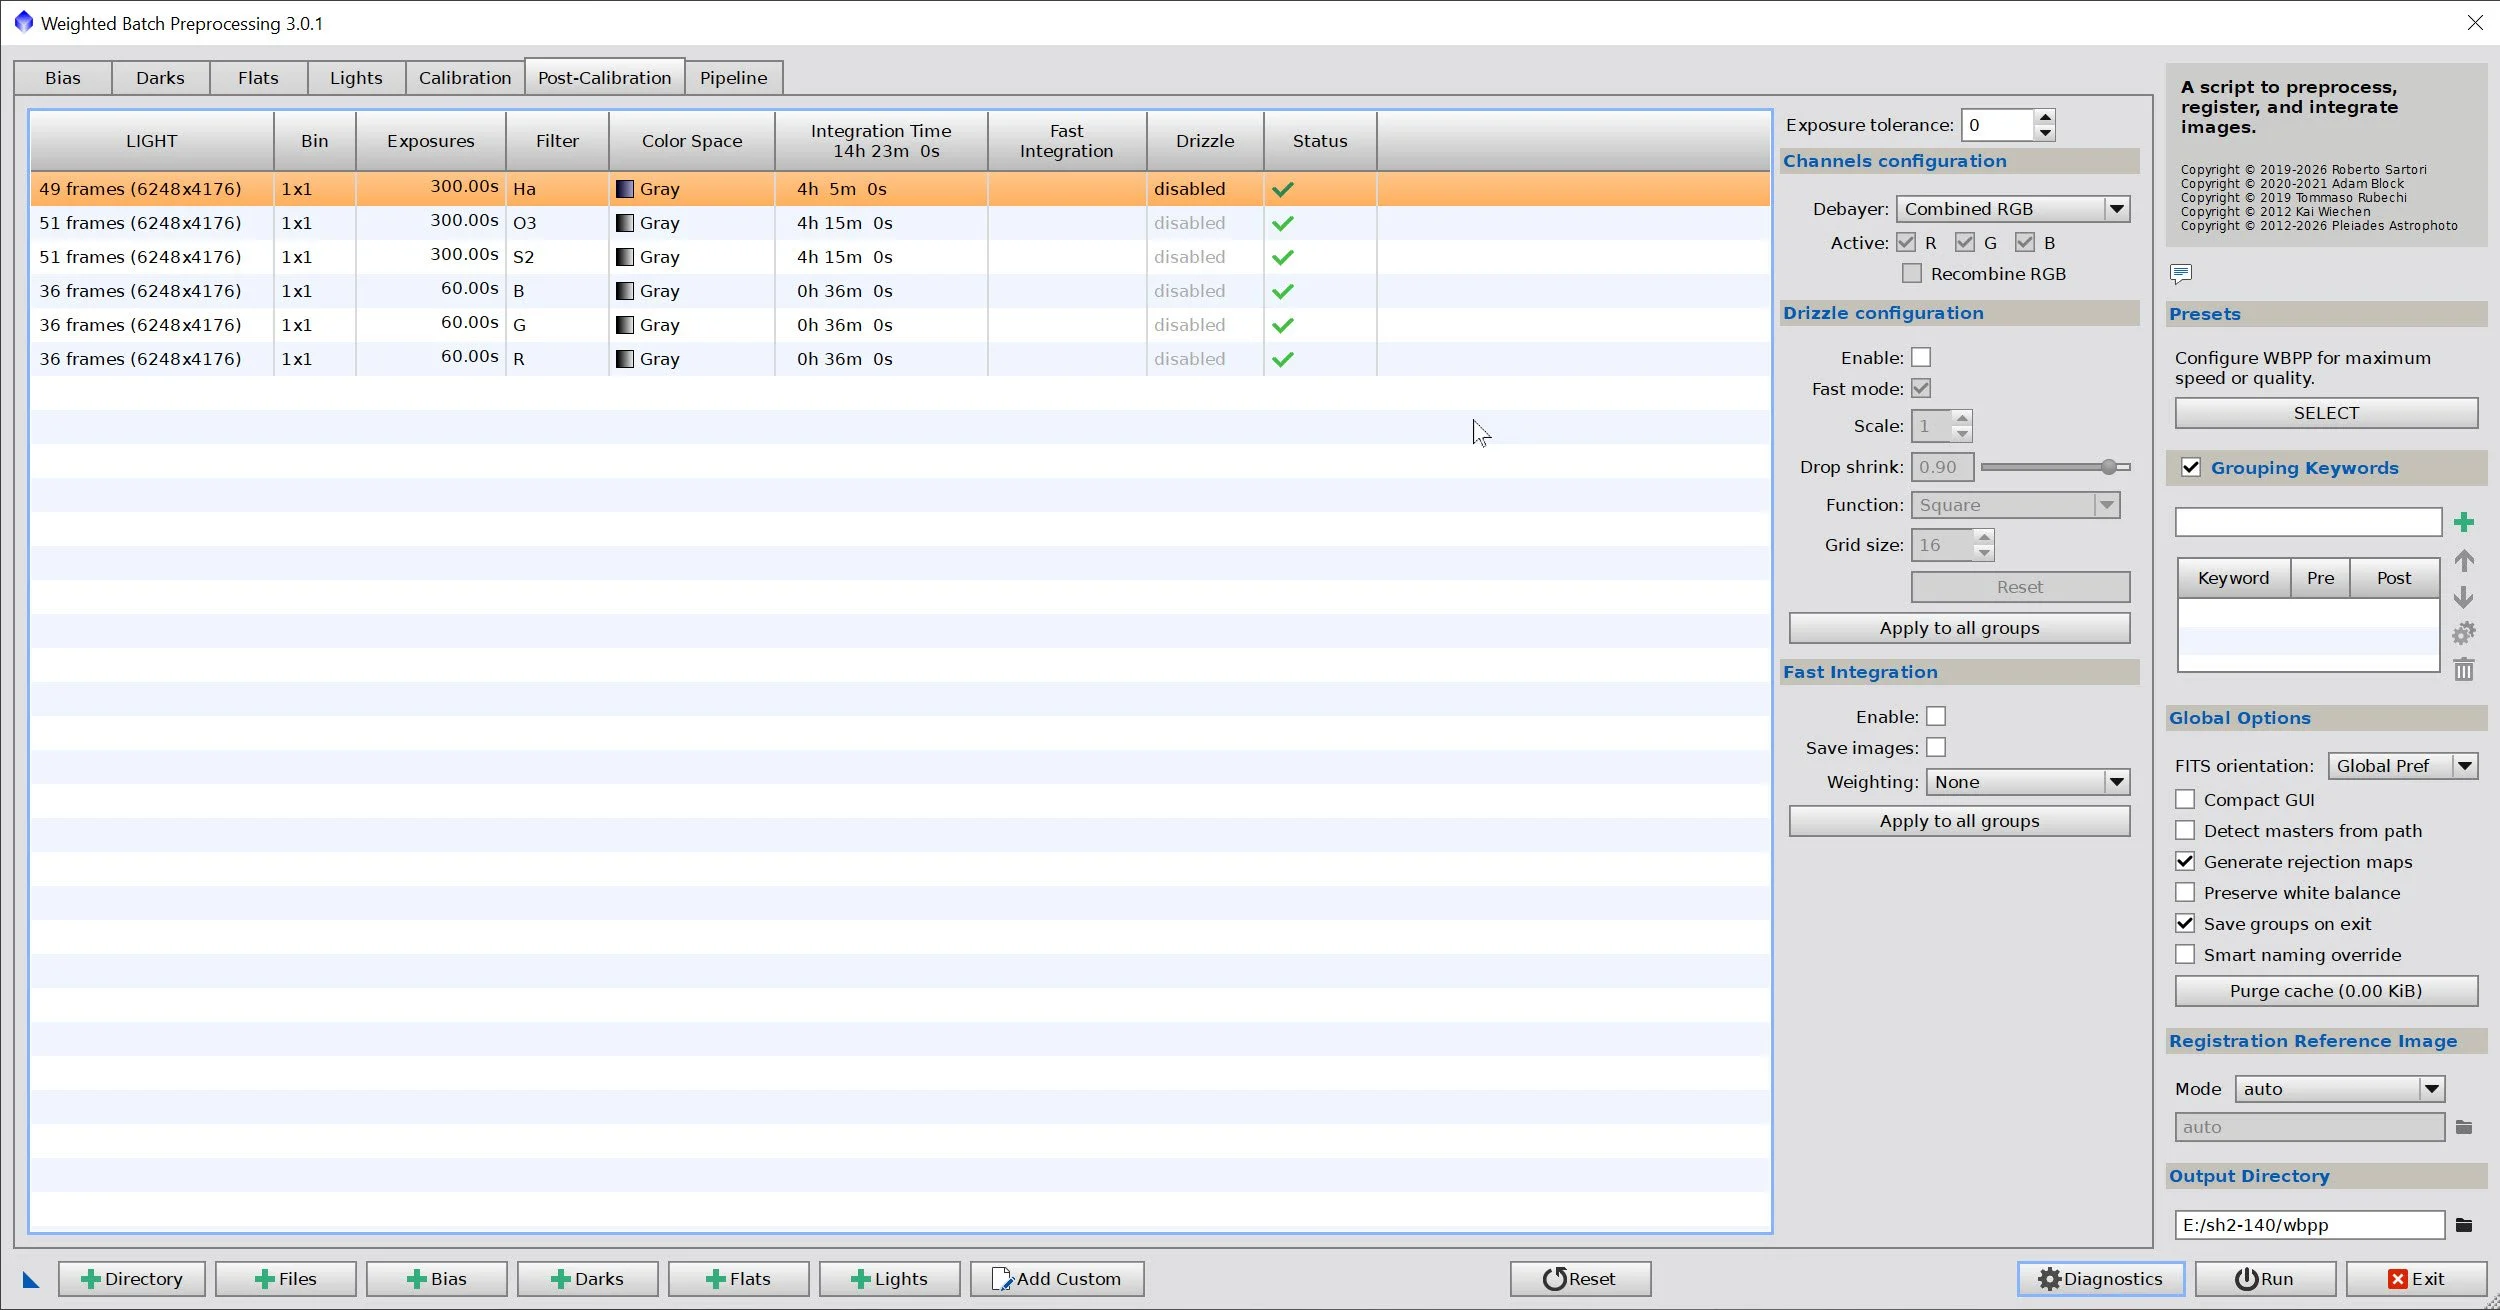Delete the keyword with the trash icon
The image size is (2500, 1310).
pos(2464,669)
